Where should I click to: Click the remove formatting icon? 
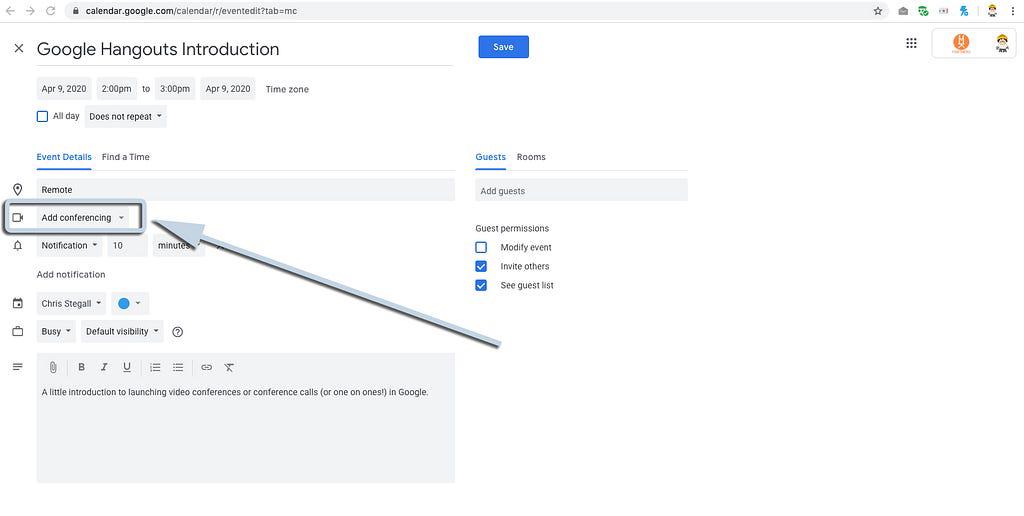tap(229, 367)
